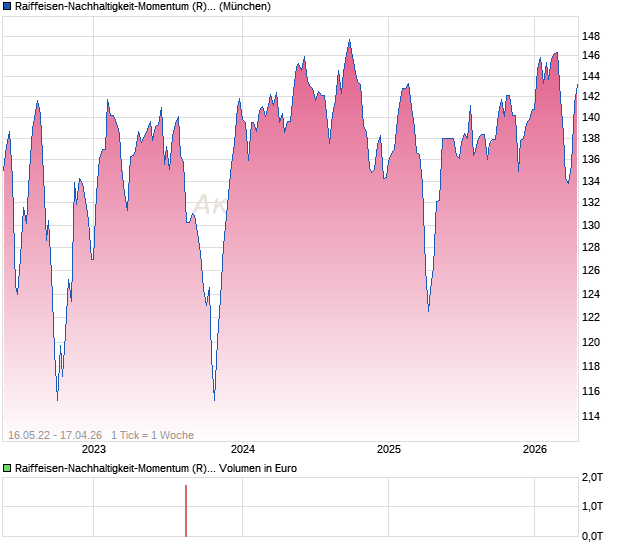This screenshot has width=620, height=546.
Task: Click the 0,0T volume axis label
Action: click(x=592, y=536)
